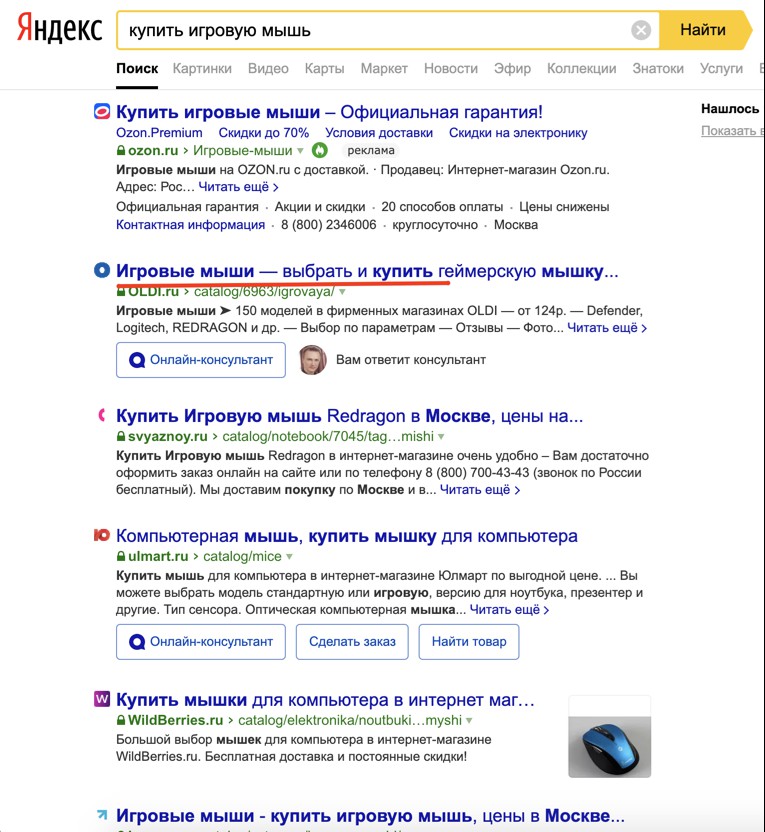Viewport: 765px width, 832px height.
Task: Open the Скидки до 70% sitelink
Action: coord(264,133)
